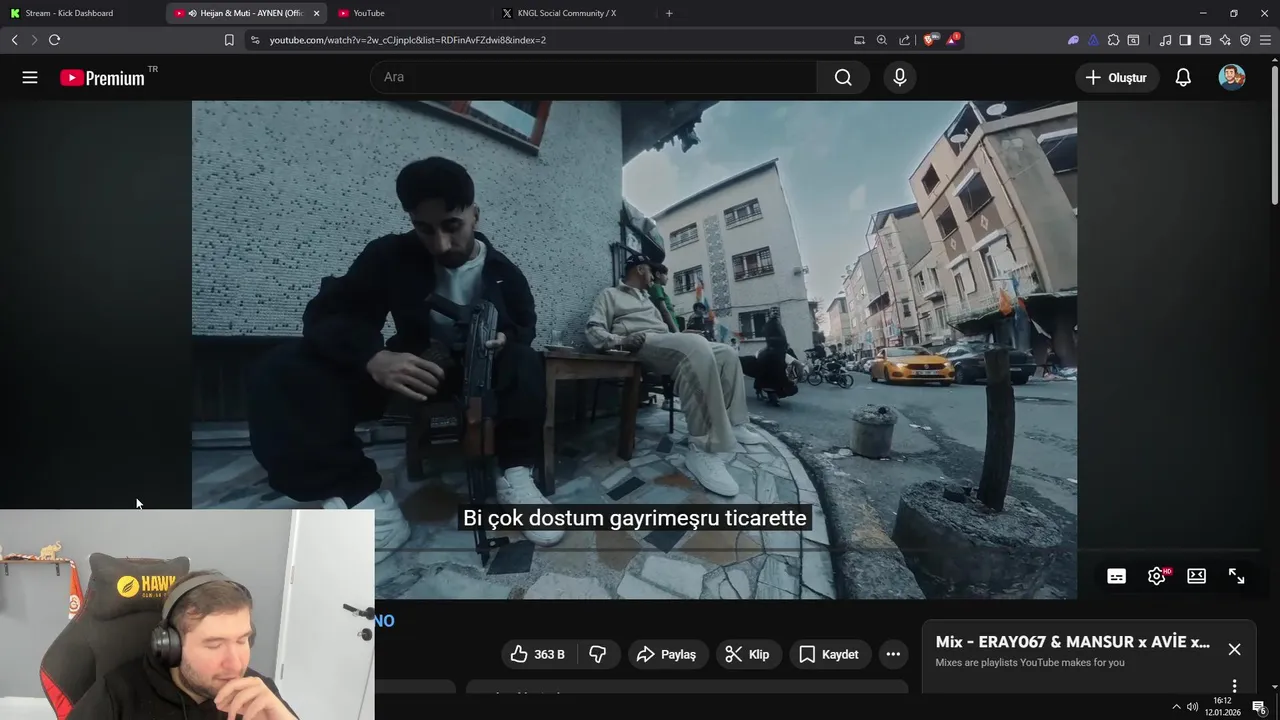Click the share page icon in address bar
Image resolution: width=1280 pixels, height=720 pixels.
point(905,40)
